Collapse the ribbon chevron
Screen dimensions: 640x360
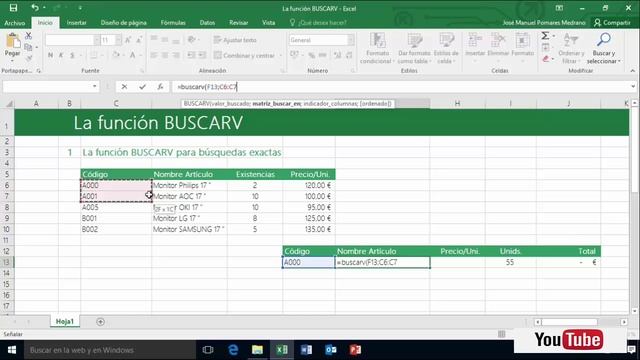pos(633,71)
